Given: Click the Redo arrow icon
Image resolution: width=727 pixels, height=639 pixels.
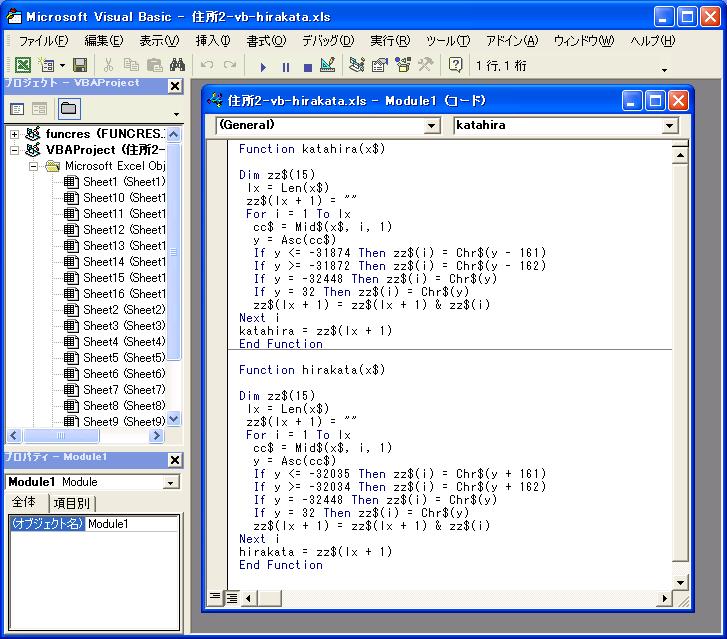Looking at the screenshot, I should pyautogui.click(x=230, y=65).
